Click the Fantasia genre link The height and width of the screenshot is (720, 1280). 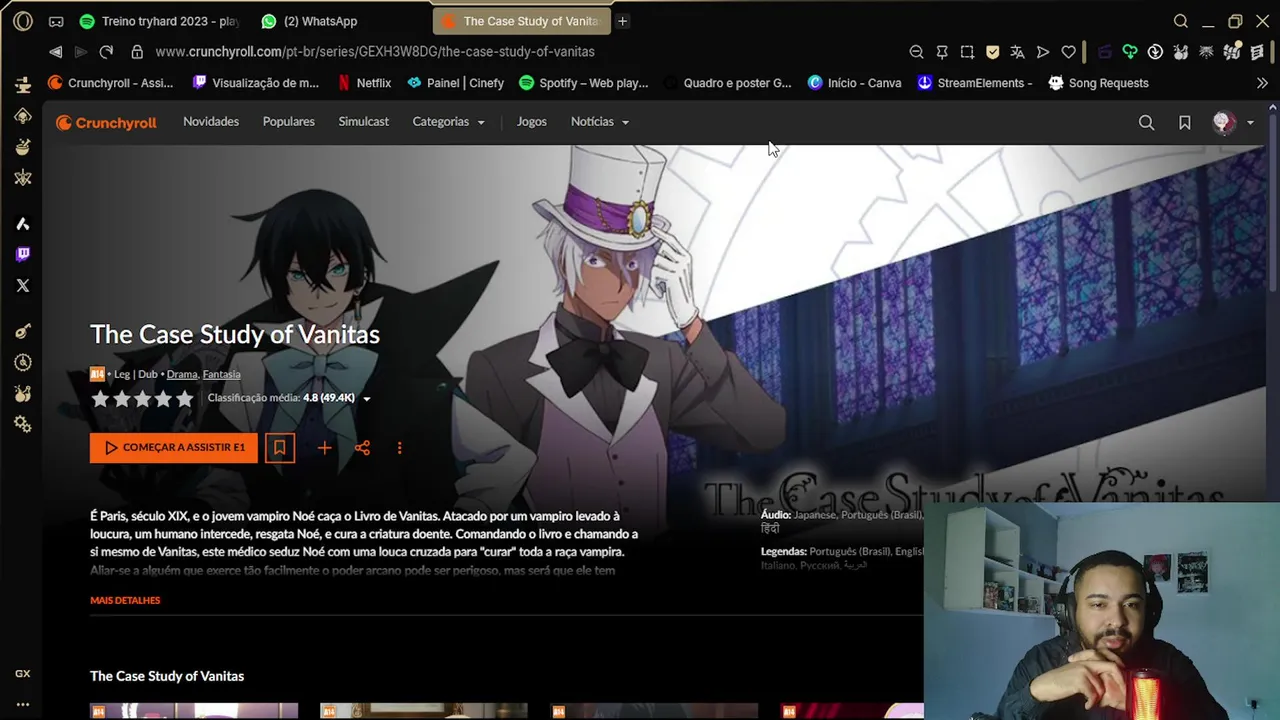(221, 374)
